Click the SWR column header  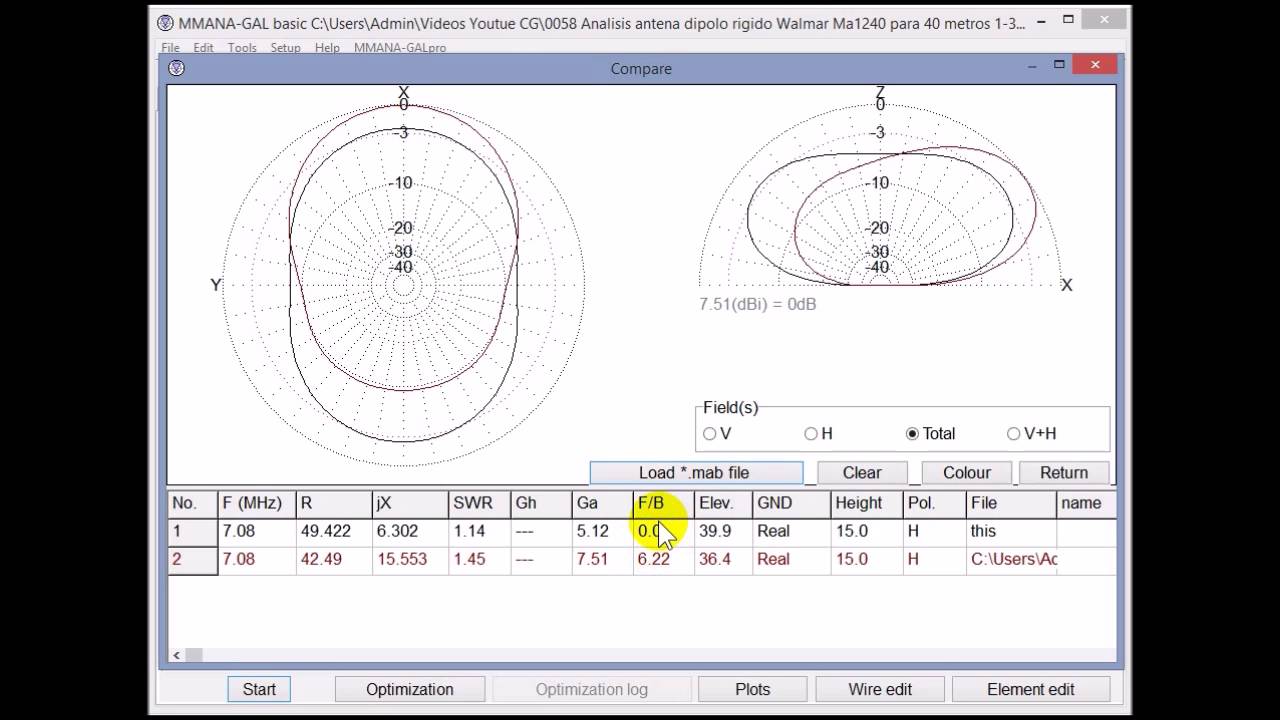[480, 503]
